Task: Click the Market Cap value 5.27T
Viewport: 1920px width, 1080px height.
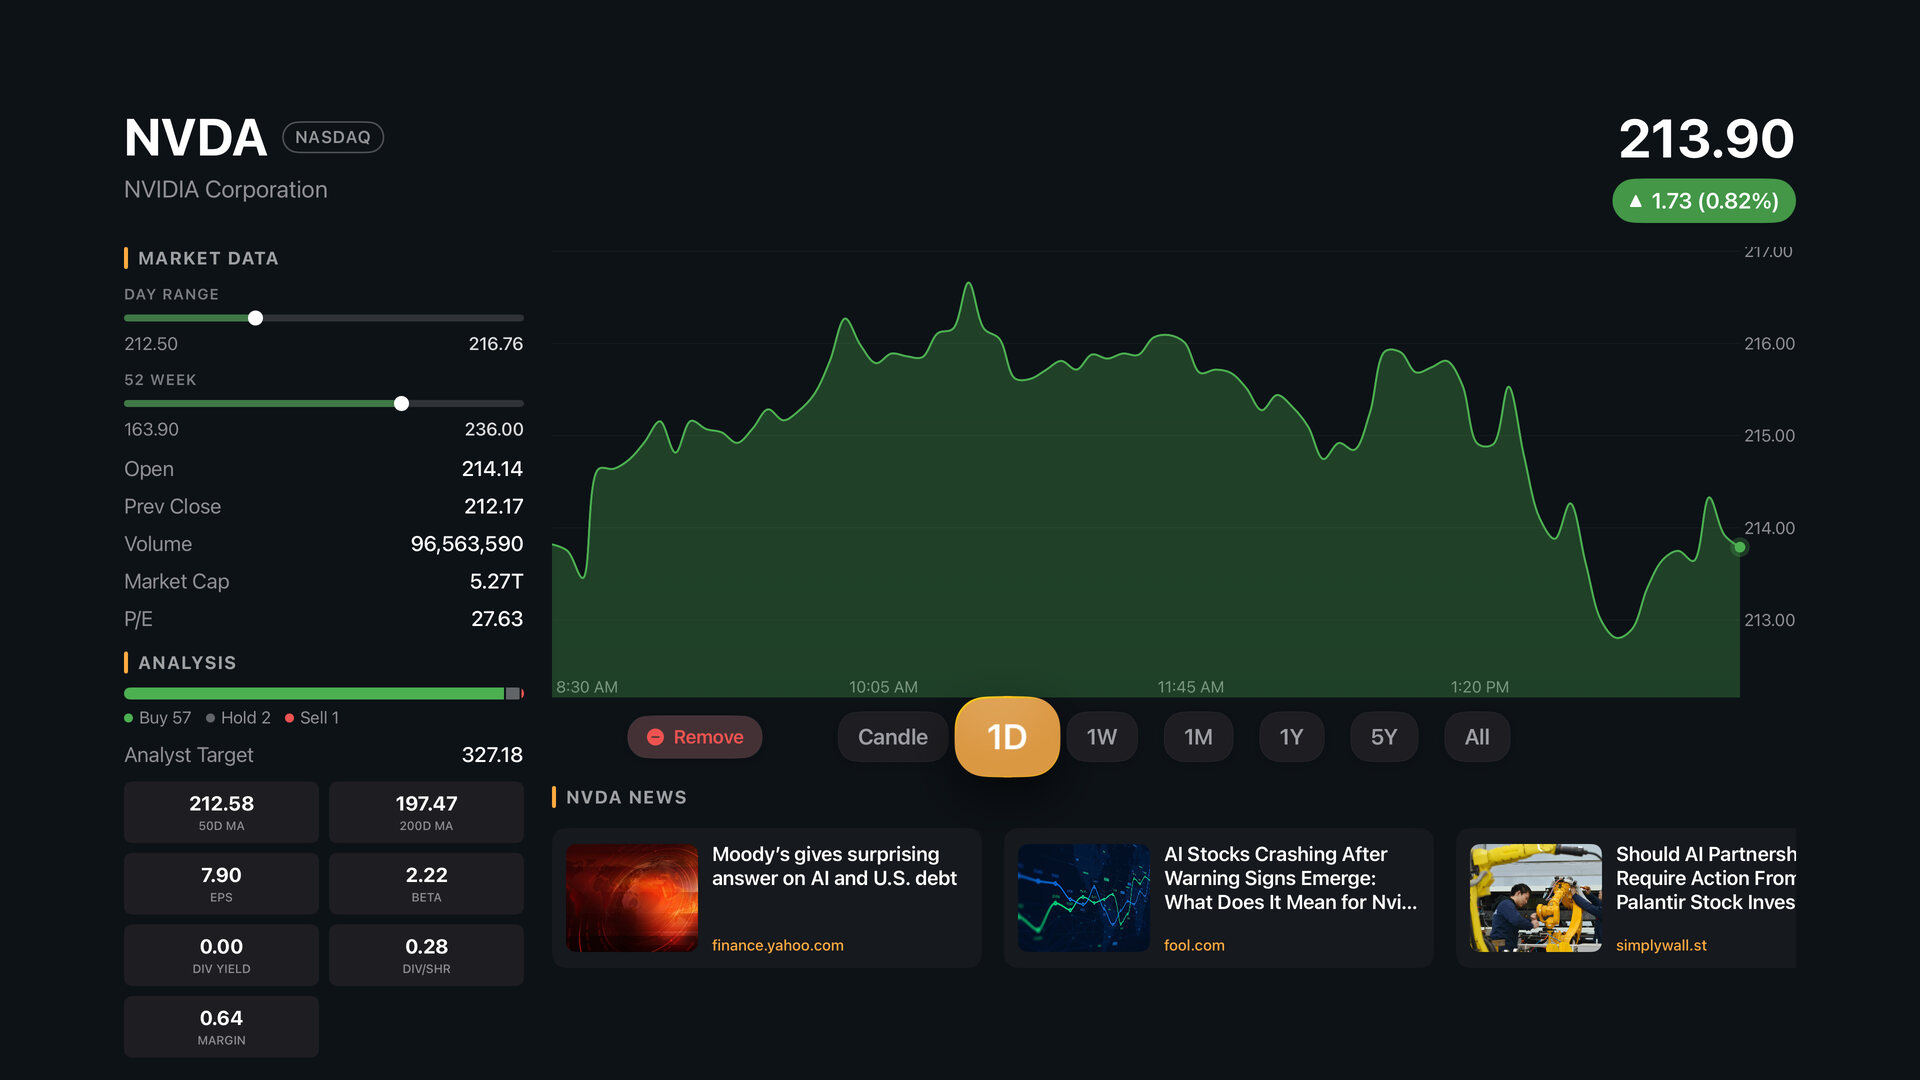Action: point(496,582)
